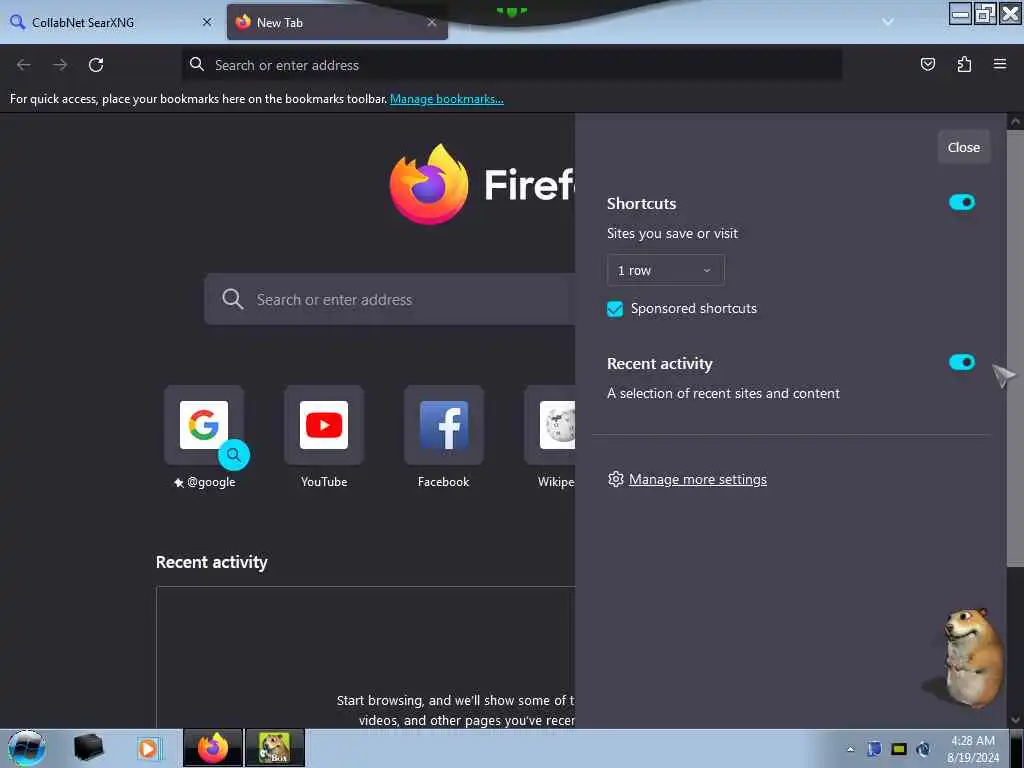
Task: Close the New Tab tab
Action: click(x=432, y=22)
